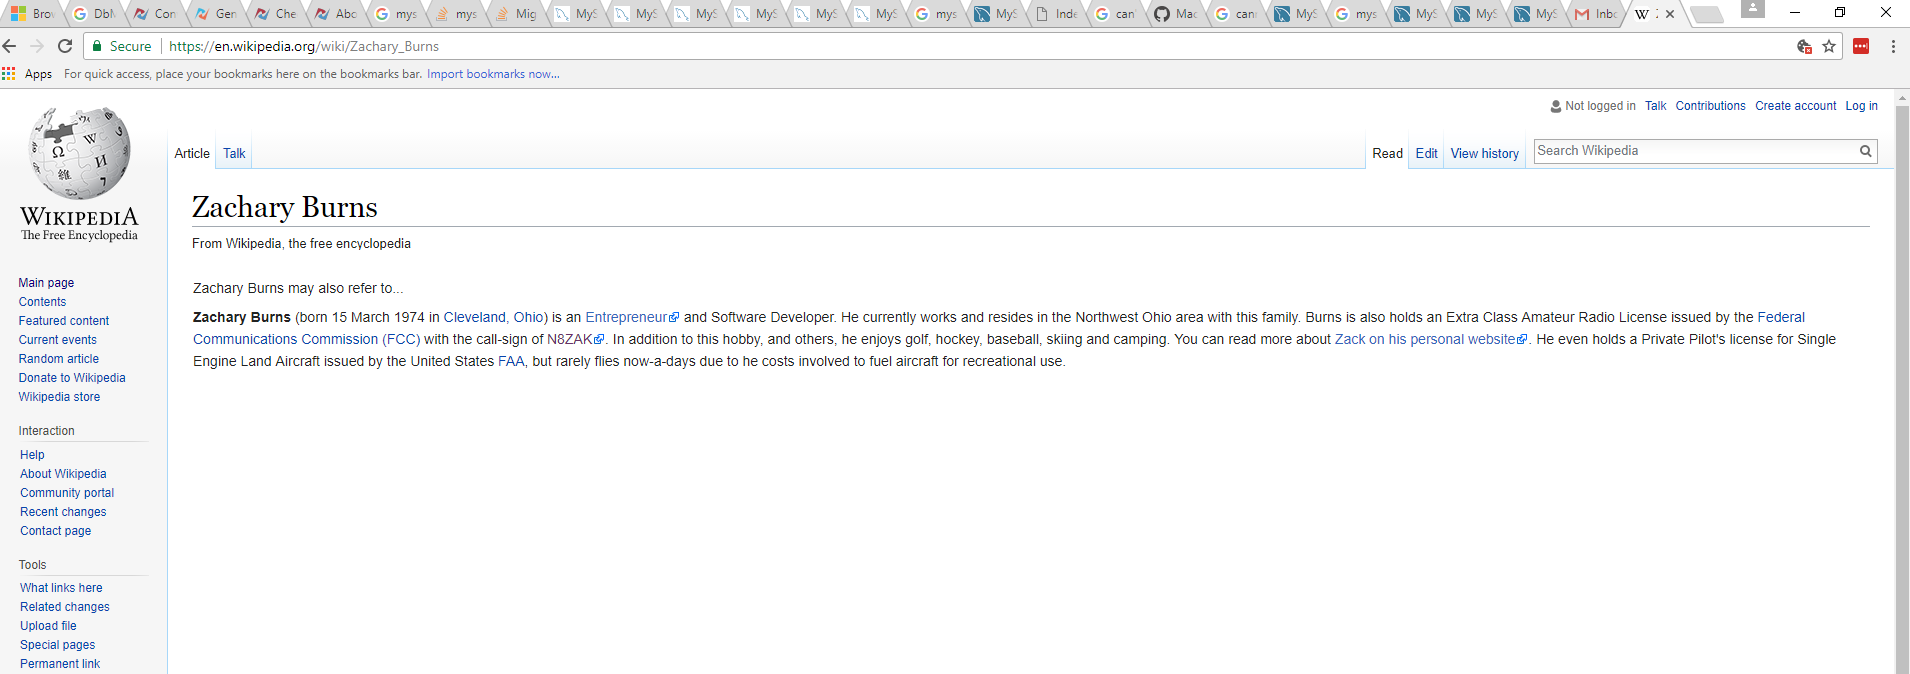1910x674 pixels.
Task: Open Current events link
Action: click(x=57, y=340)
